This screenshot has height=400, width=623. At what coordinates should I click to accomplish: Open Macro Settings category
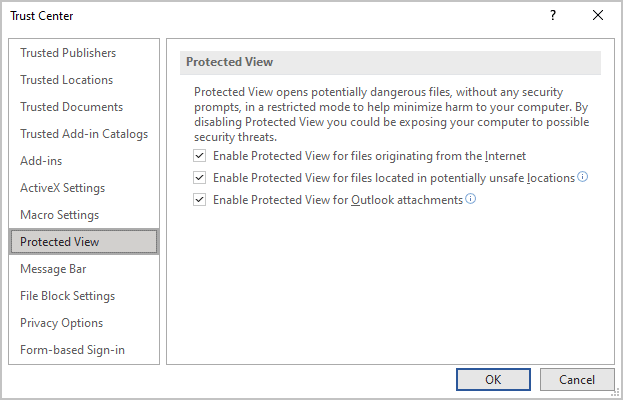59,215
